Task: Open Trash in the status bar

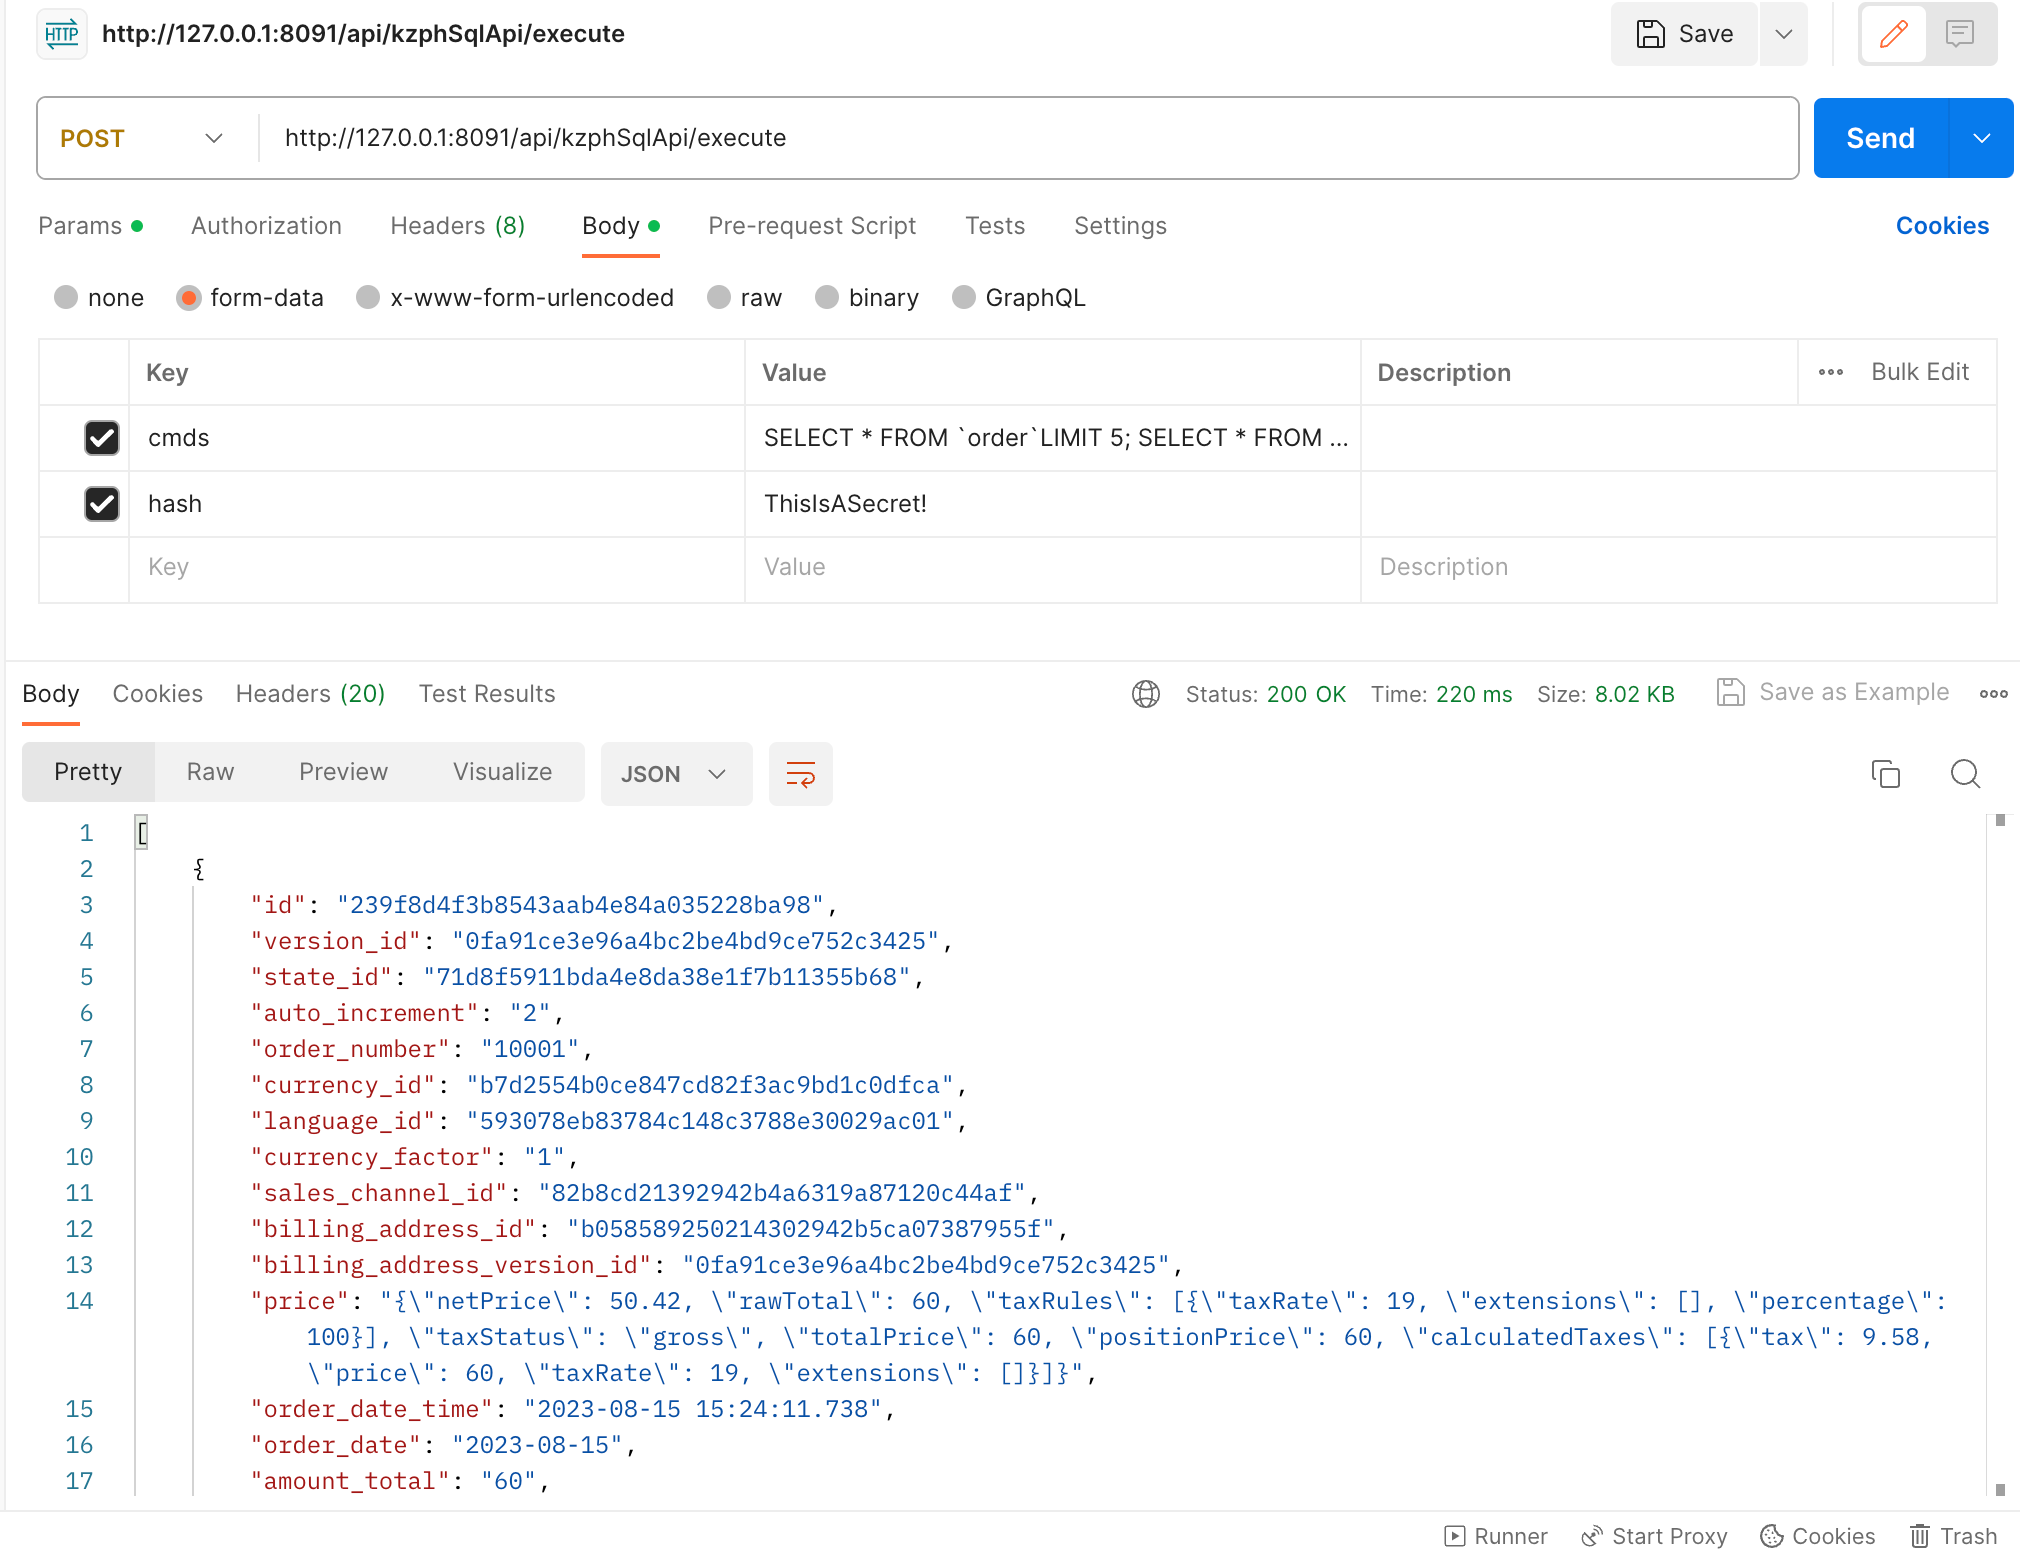Action: tap(1953, 1536)
